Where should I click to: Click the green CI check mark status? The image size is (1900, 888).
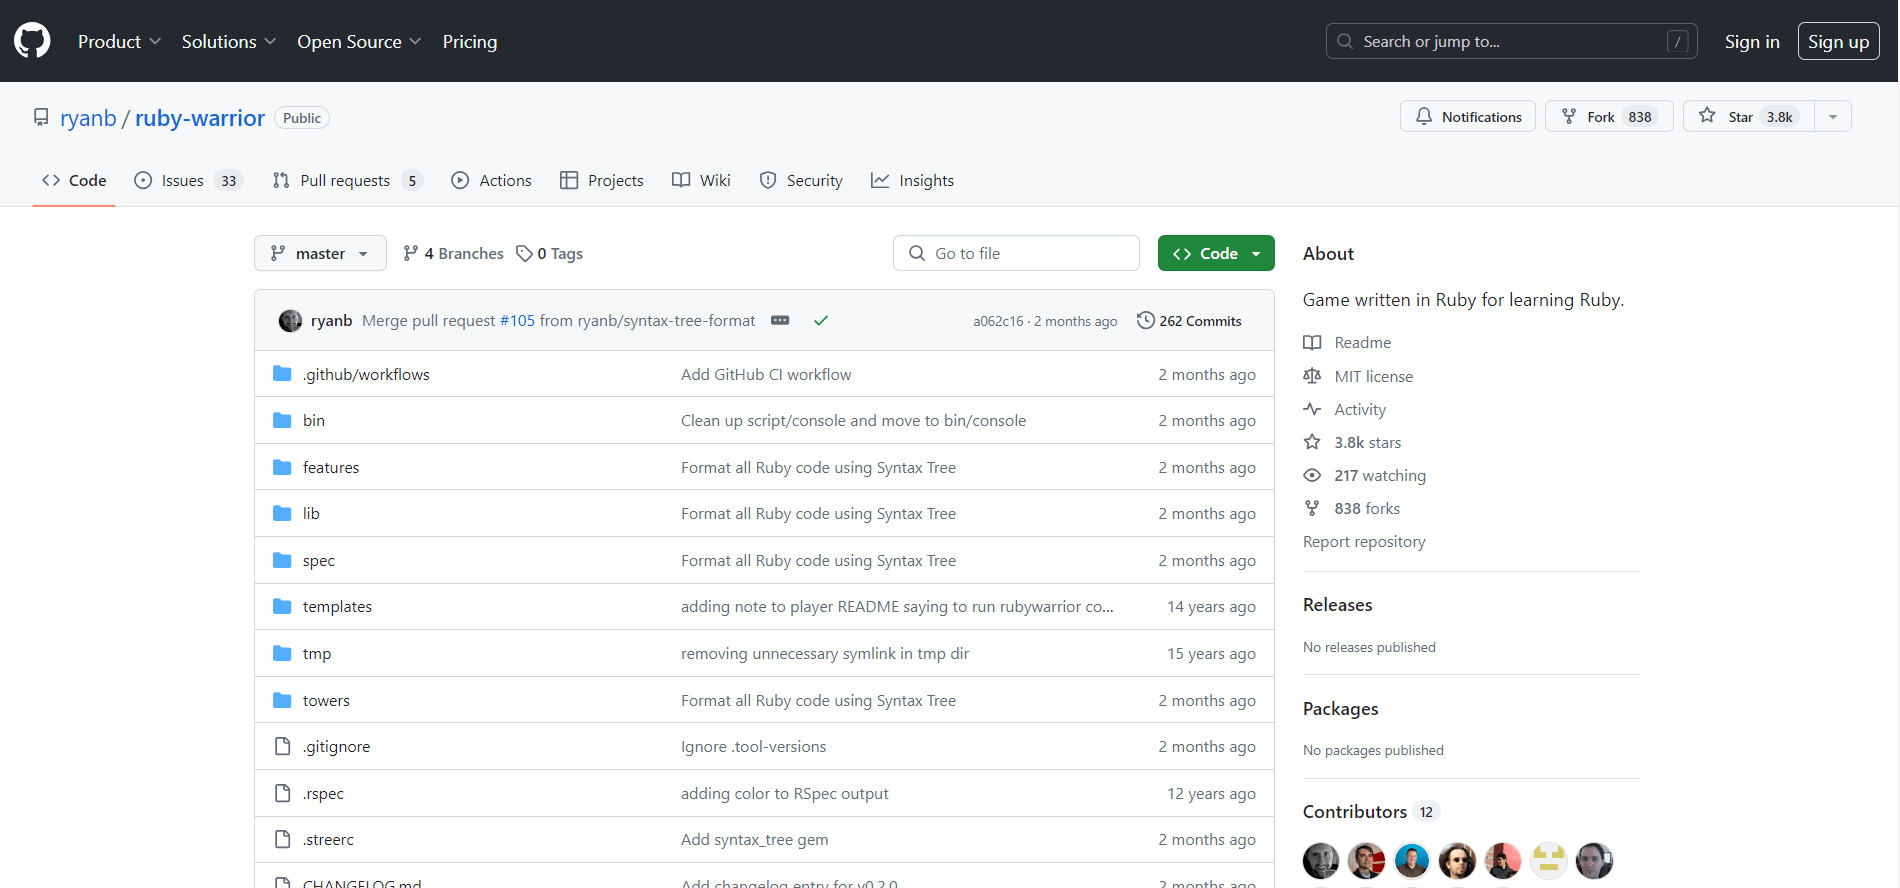click(x=821, y=320)
